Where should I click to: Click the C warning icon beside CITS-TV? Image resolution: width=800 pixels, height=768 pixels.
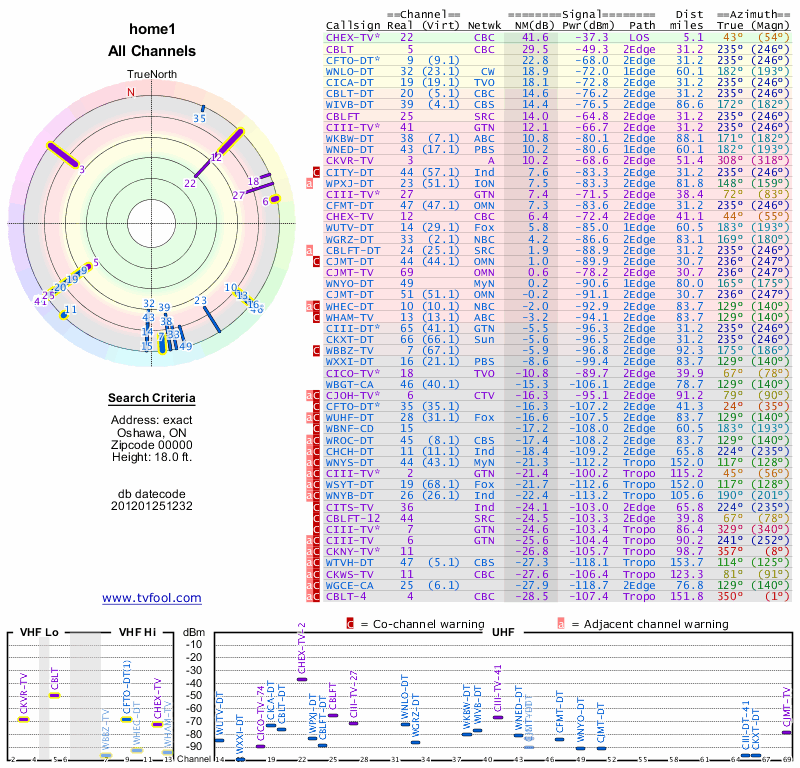click(x=316, y=507)
